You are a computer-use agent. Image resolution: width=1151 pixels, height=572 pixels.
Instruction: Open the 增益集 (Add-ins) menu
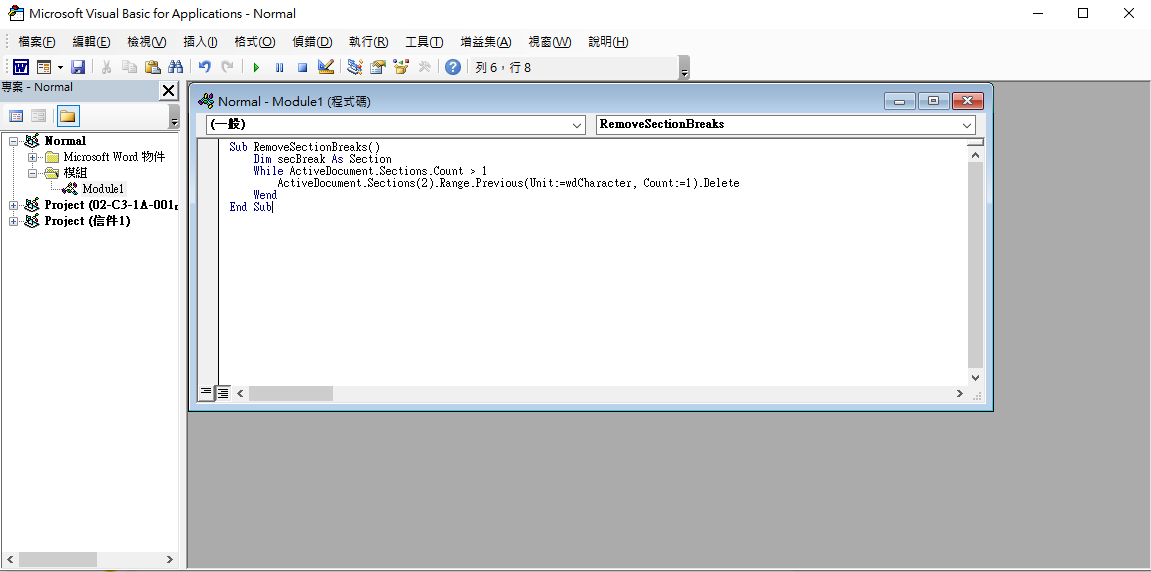tap(486, 42)
